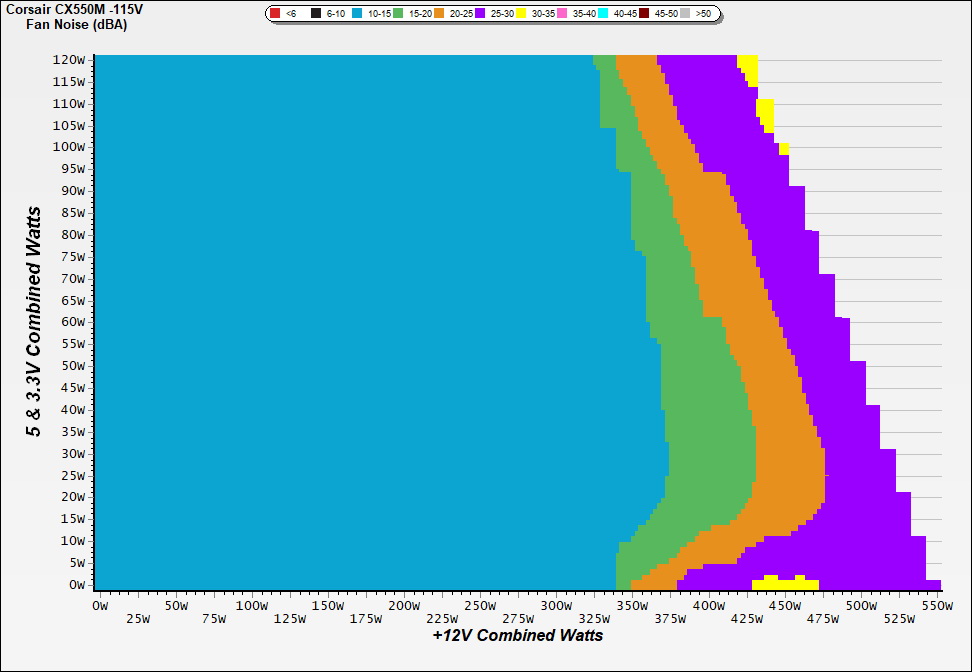Click the orange 20-25 legend swatch

point(440,14)
